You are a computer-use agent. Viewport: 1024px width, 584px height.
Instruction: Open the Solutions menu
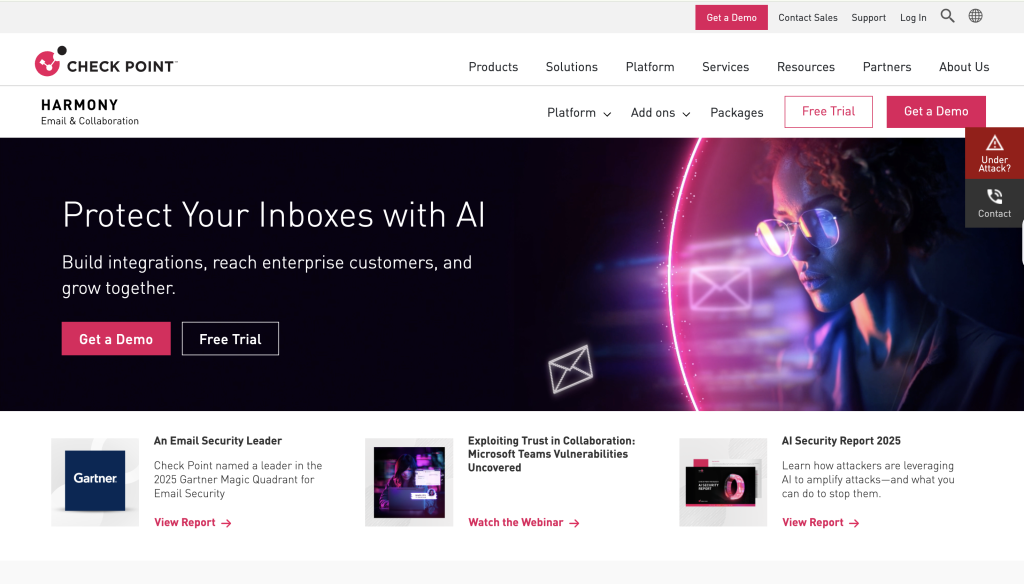click(571, 67)
